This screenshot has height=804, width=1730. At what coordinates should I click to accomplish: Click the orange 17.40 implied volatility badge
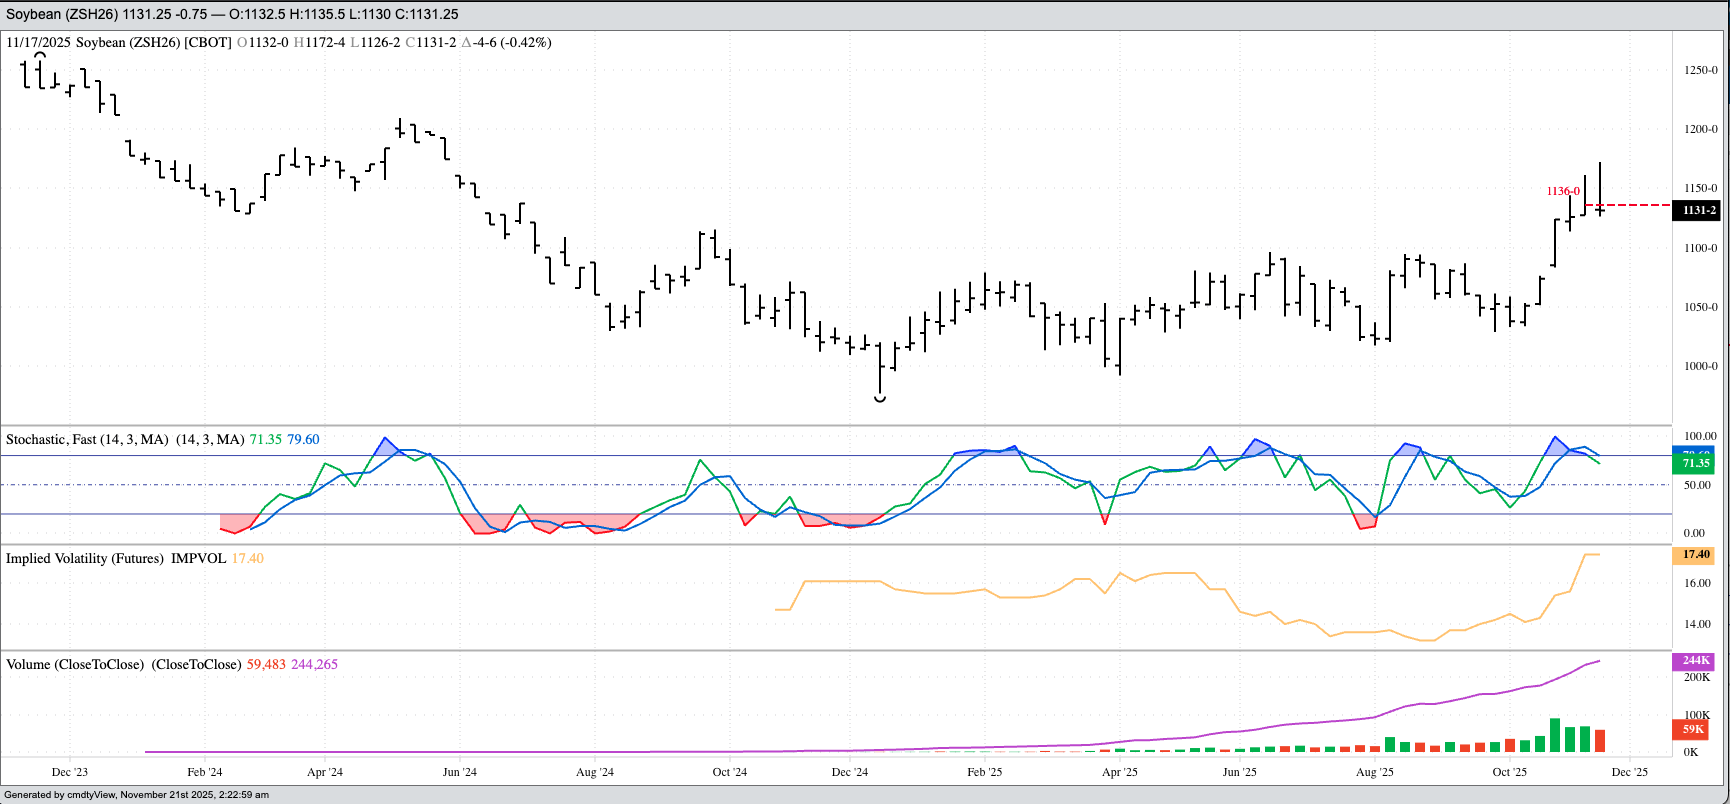point(1696,554)
